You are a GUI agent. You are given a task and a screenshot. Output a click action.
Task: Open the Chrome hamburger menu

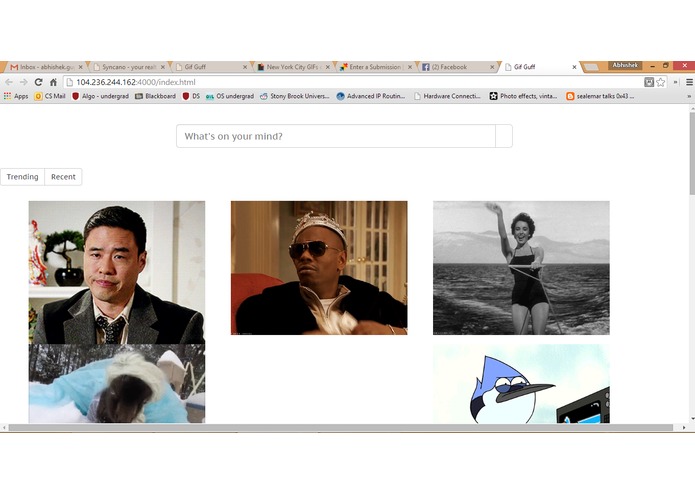pos(689,82)
